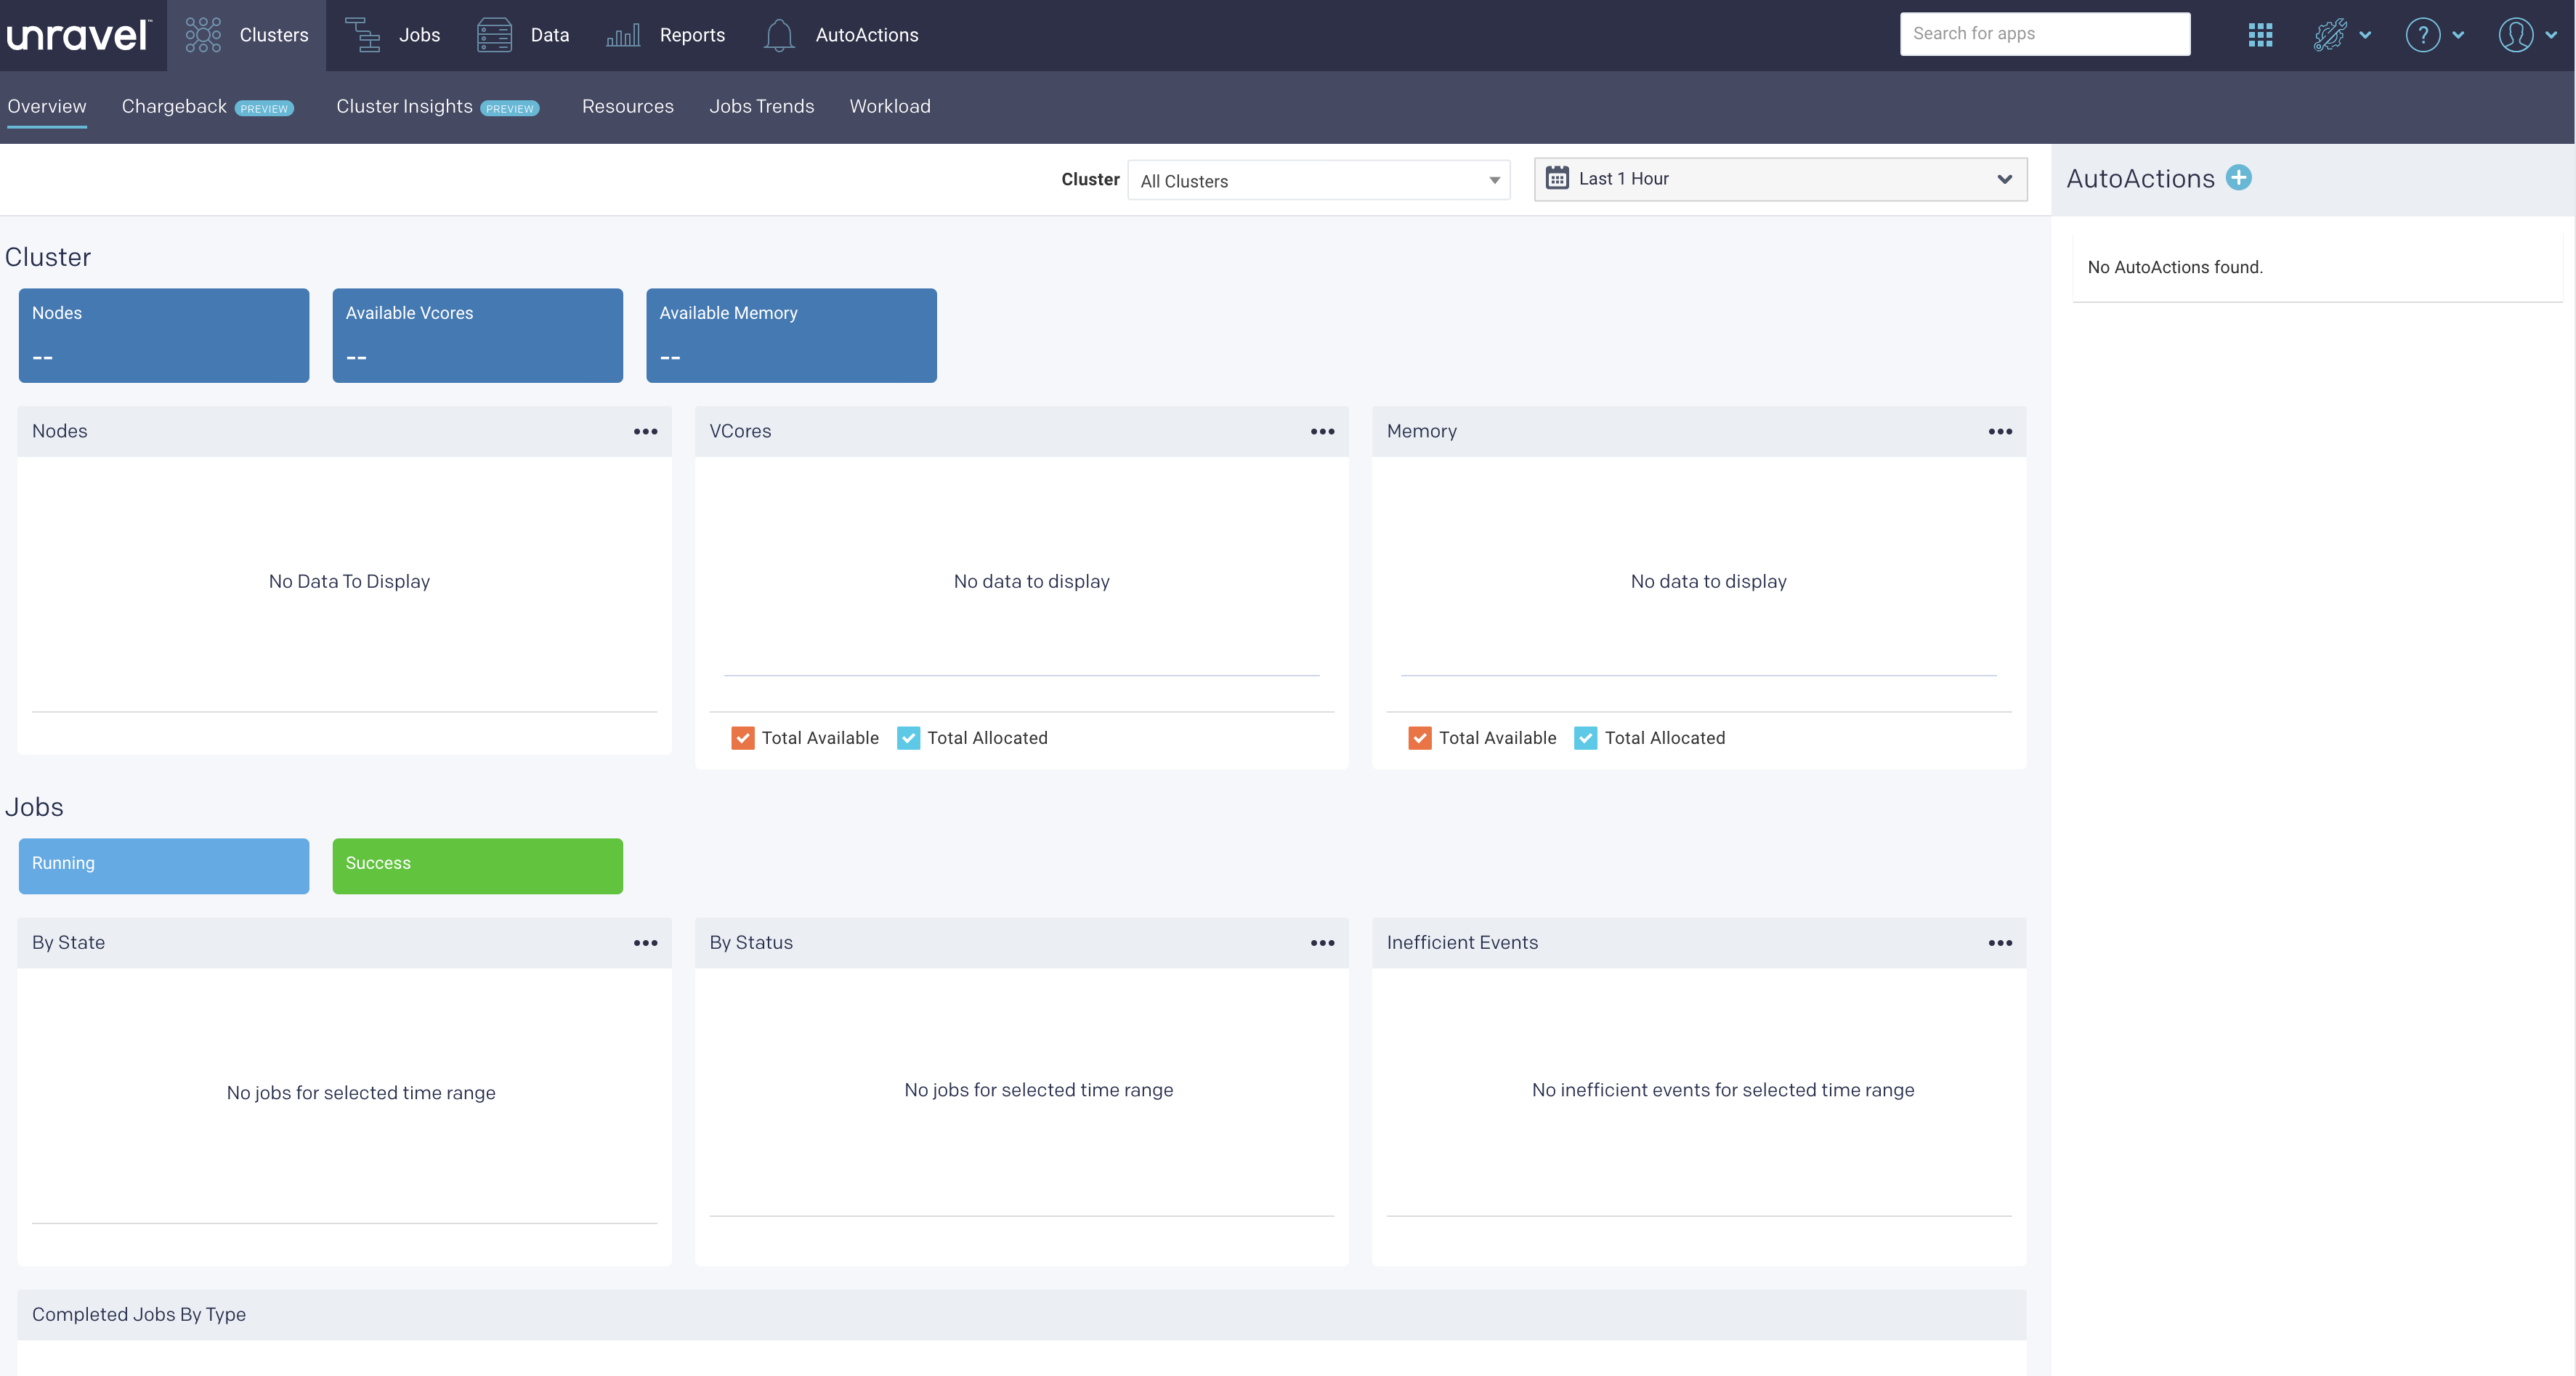The height and width of the screenshot is (1376, 2576).
Task: Click the Add AutoAction plus icon
Action: pyautogui.click(x=2239, y=177)
